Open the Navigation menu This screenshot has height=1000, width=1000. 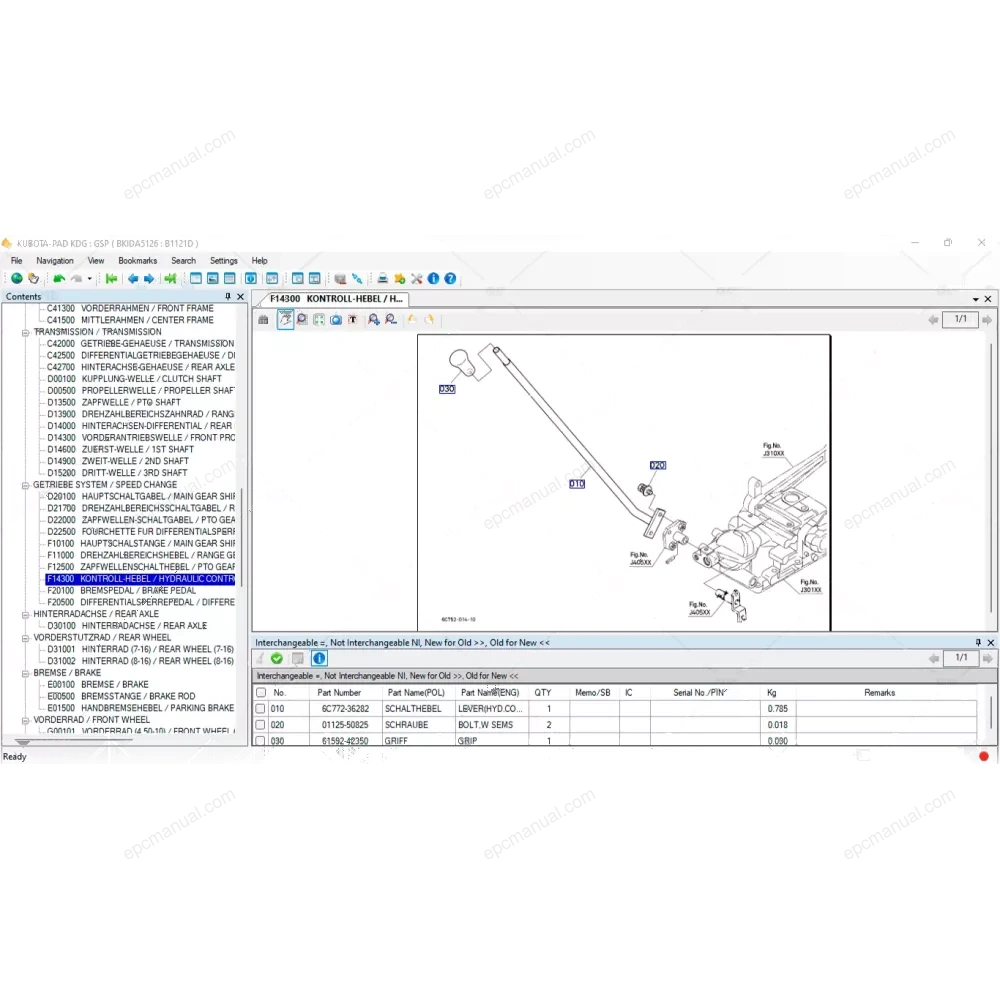tap(55, 261)
